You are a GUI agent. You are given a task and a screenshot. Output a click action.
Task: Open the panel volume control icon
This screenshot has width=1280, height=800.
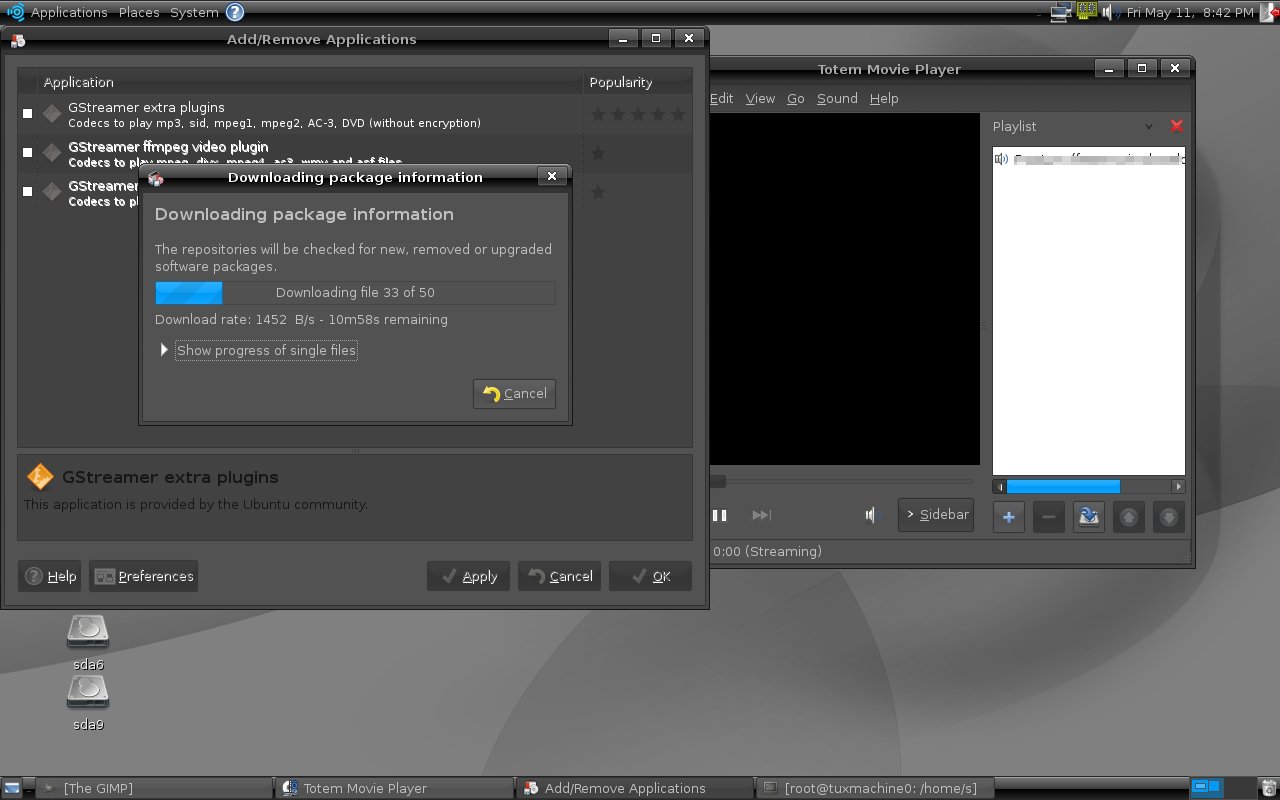point(1111,12)
